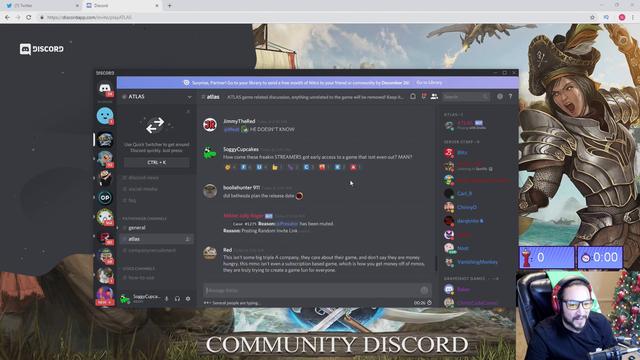Click the SoggyCupcakes username in chat
Viewport: 640px width, 360px height.
241,149
